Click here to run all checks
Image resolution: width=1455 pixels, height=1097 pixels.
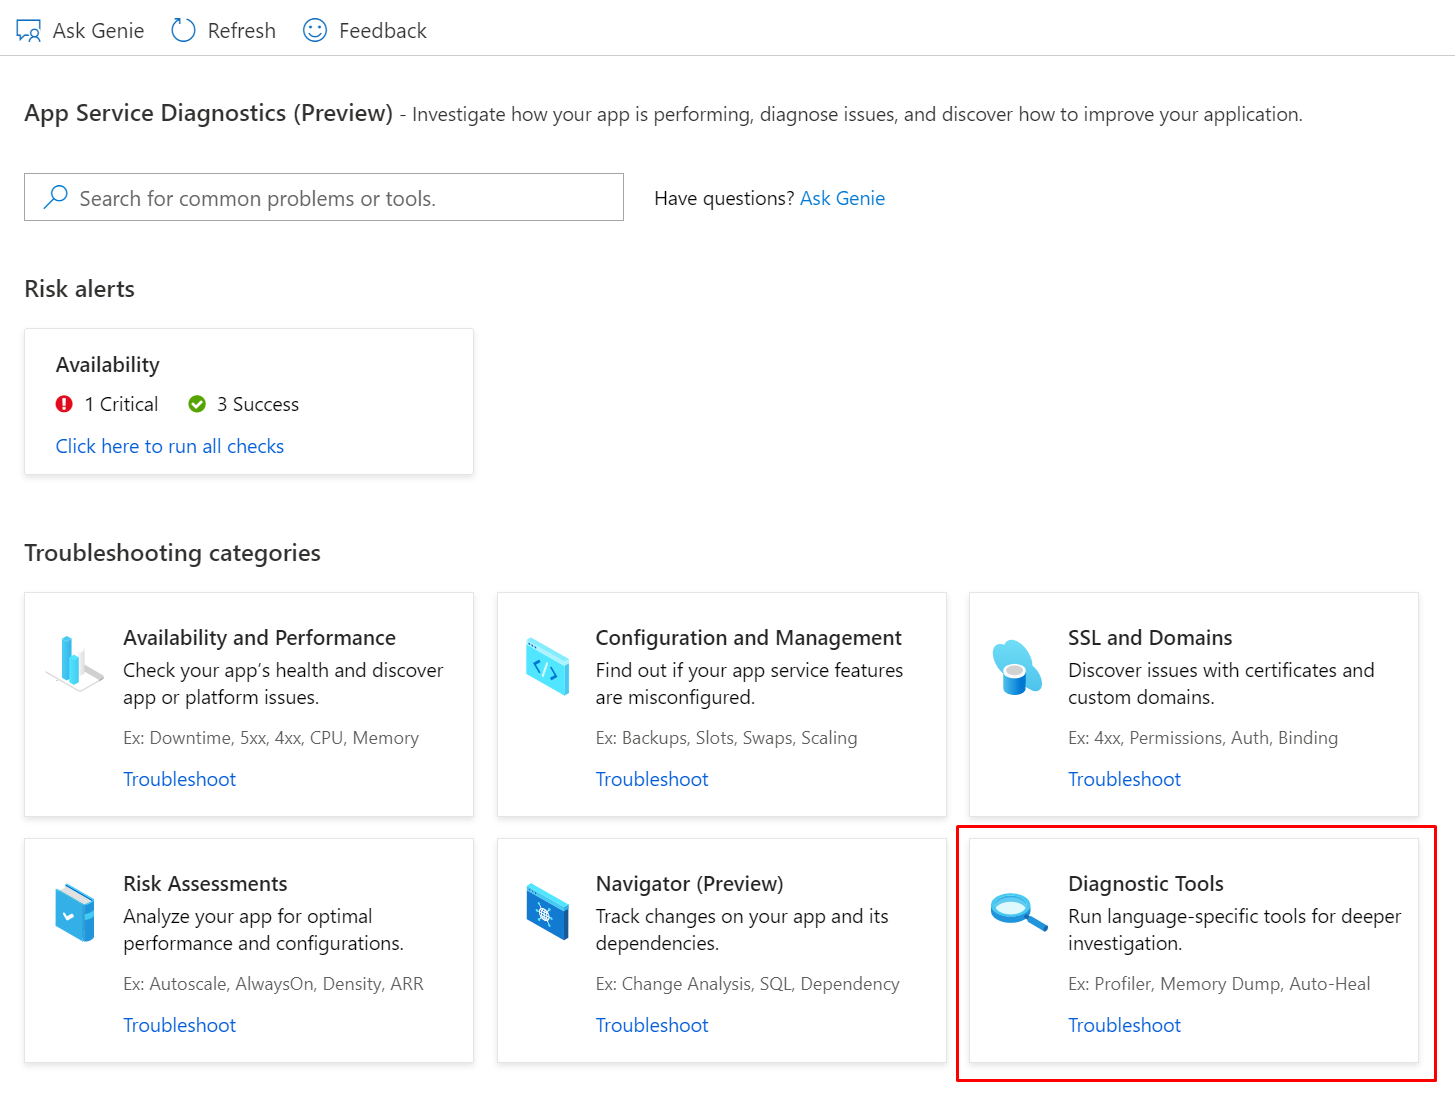click(170, 446)
